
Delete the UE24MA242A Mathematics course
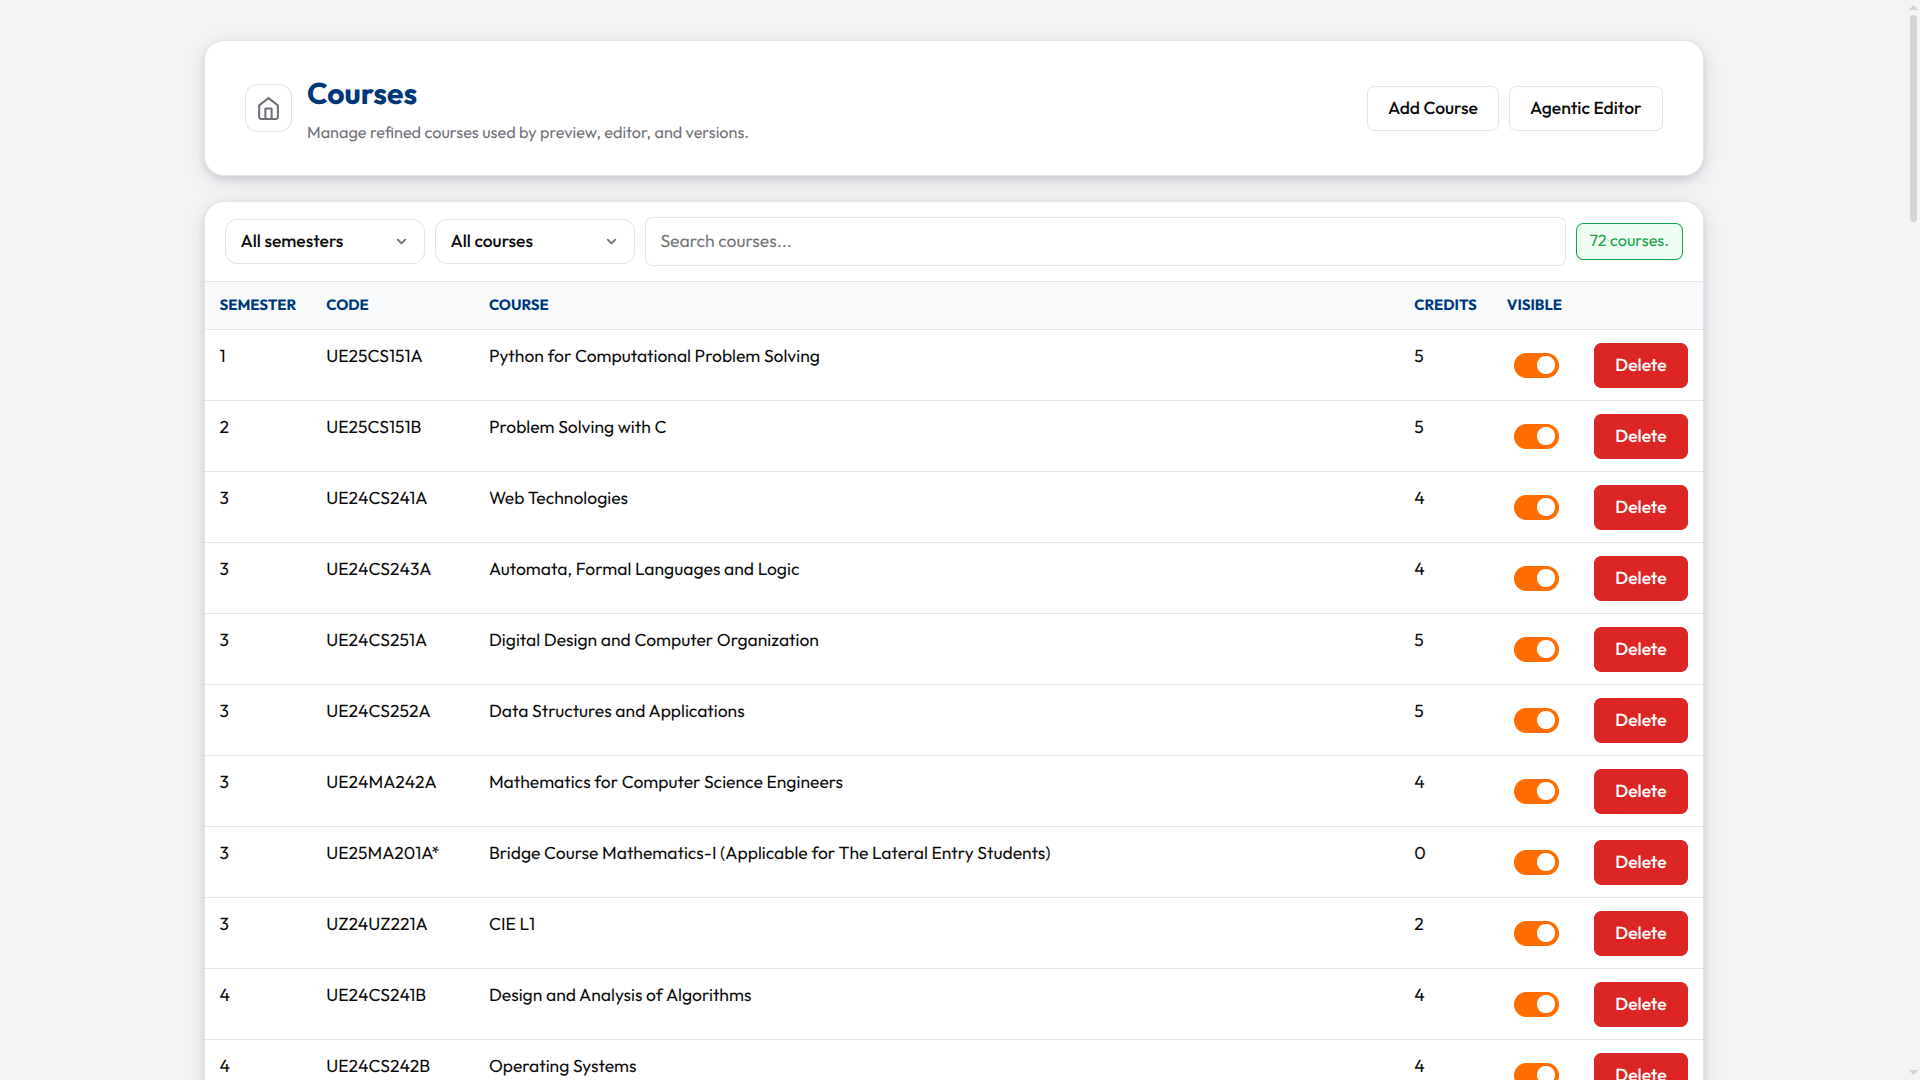click(1640, 791)
